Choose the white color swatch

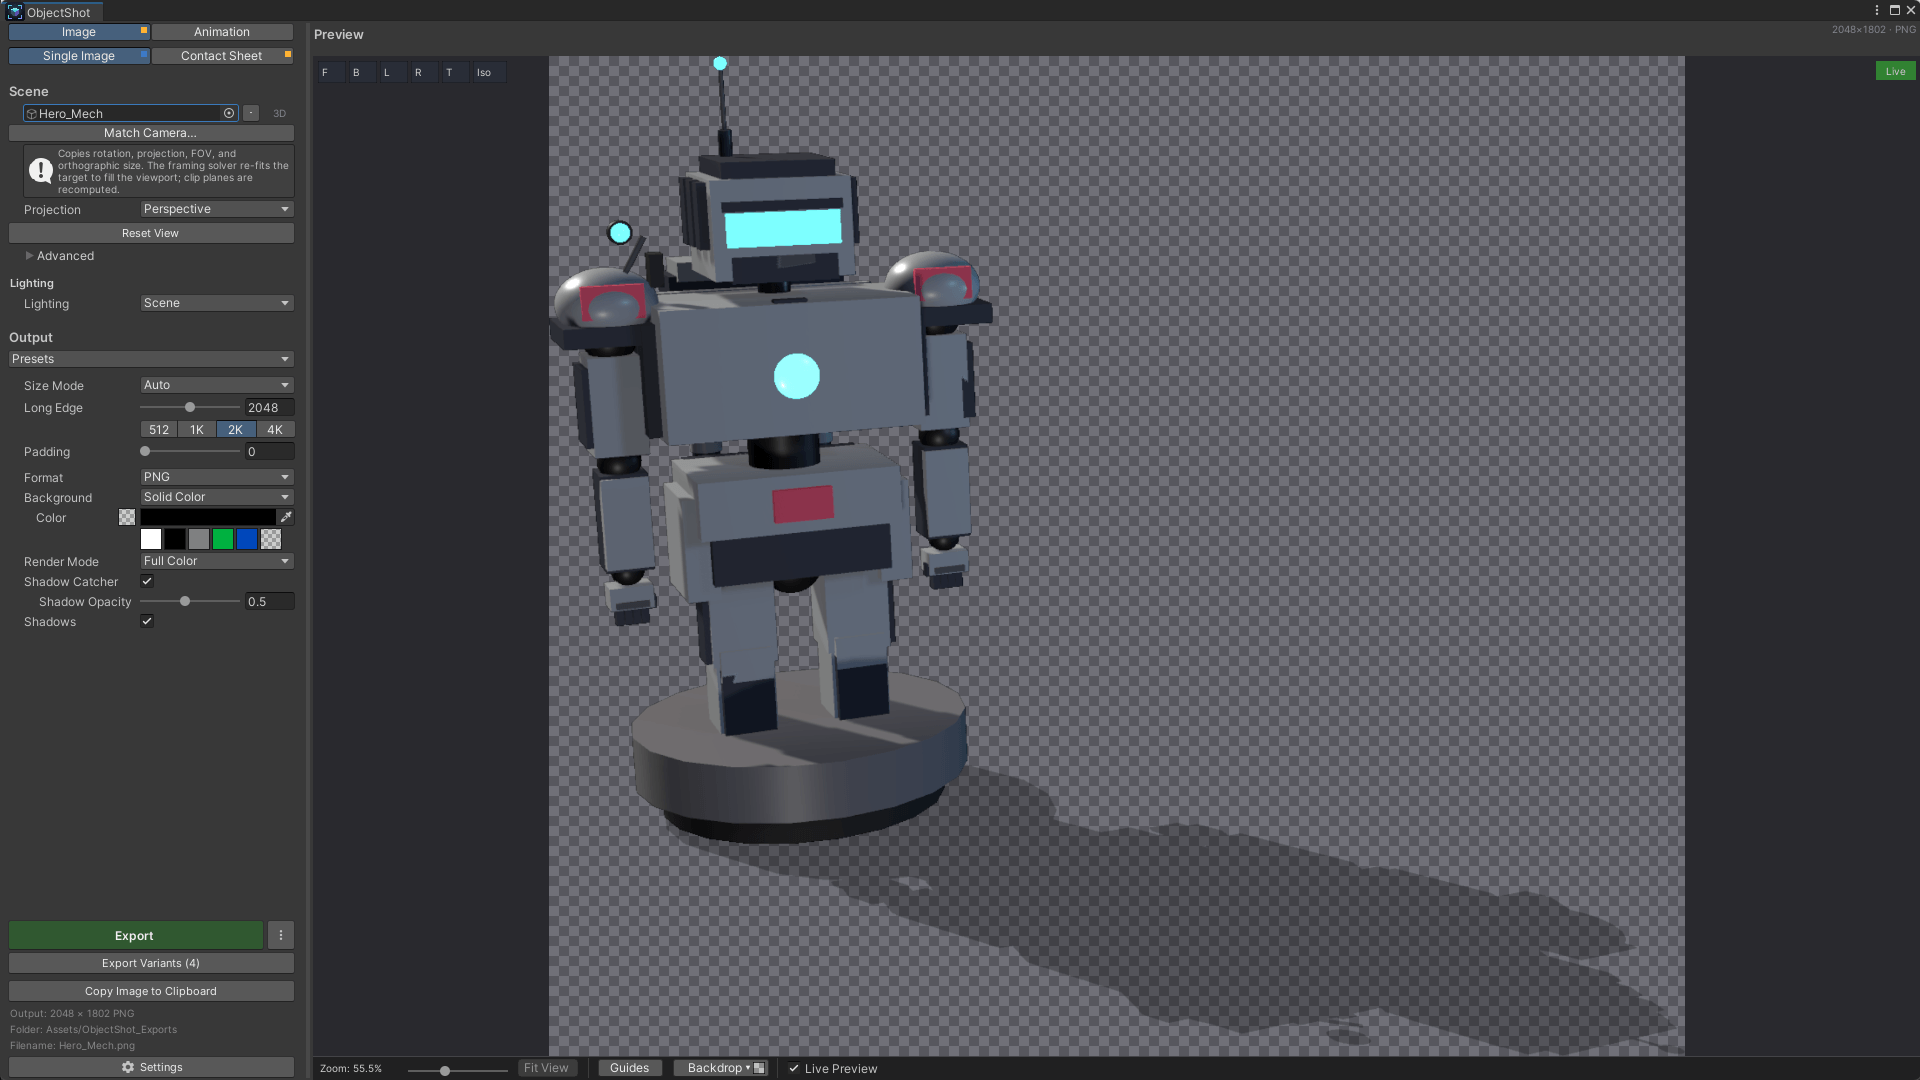coord(151,539)
